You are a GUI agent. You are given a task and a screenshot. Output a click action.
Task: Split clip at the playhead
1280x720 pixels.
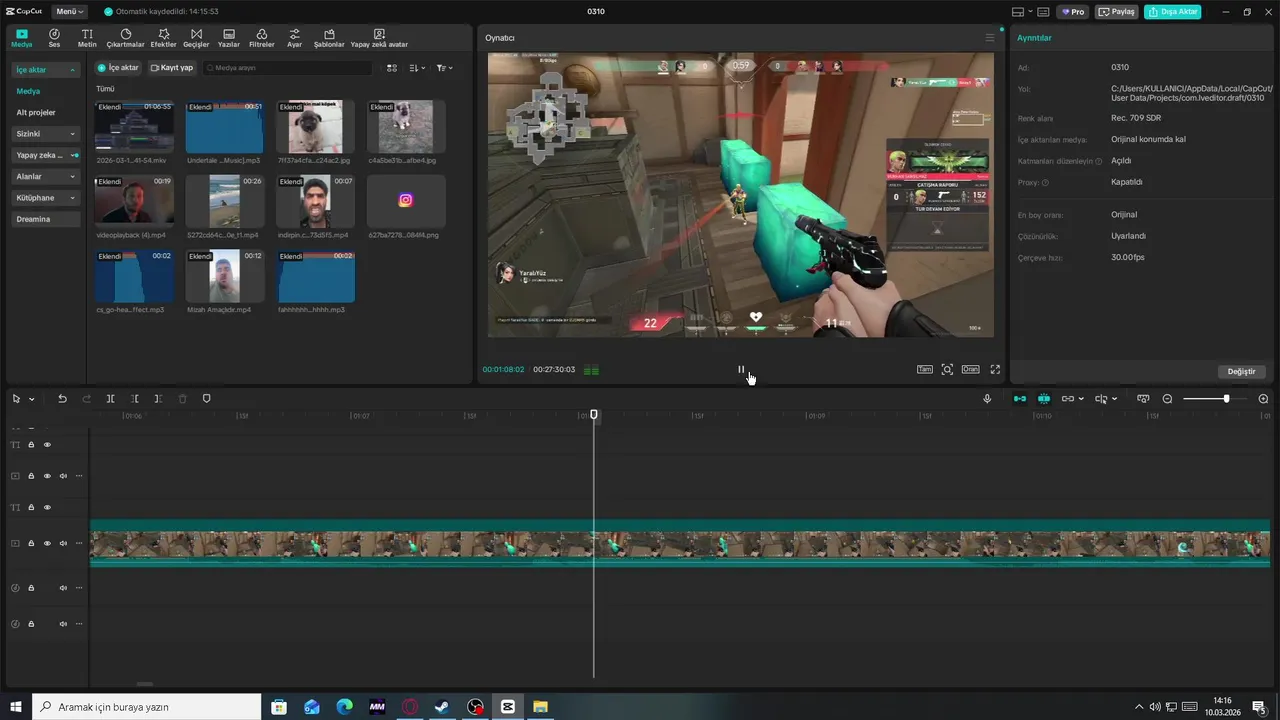[x=111, y=399]
